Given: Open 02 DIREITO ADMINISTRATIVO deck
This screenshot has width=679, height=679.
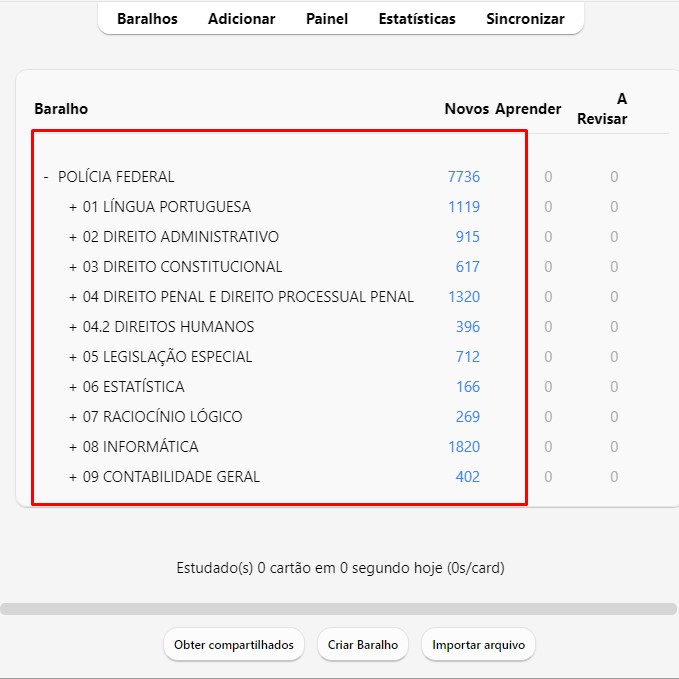Looking at the screenshot, I should click(181, 236).
